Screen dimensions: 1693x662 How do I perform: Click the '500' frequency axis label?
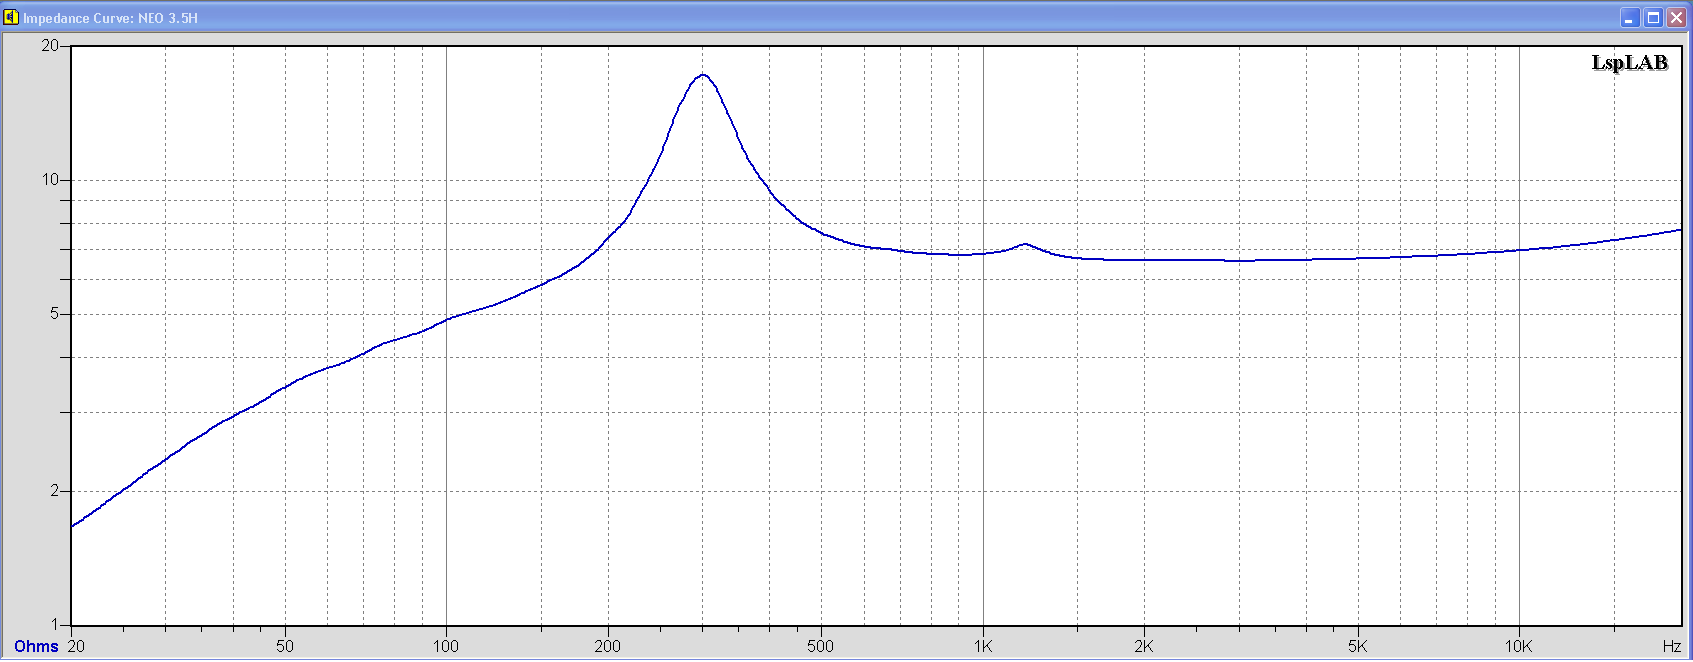(820, 646)
